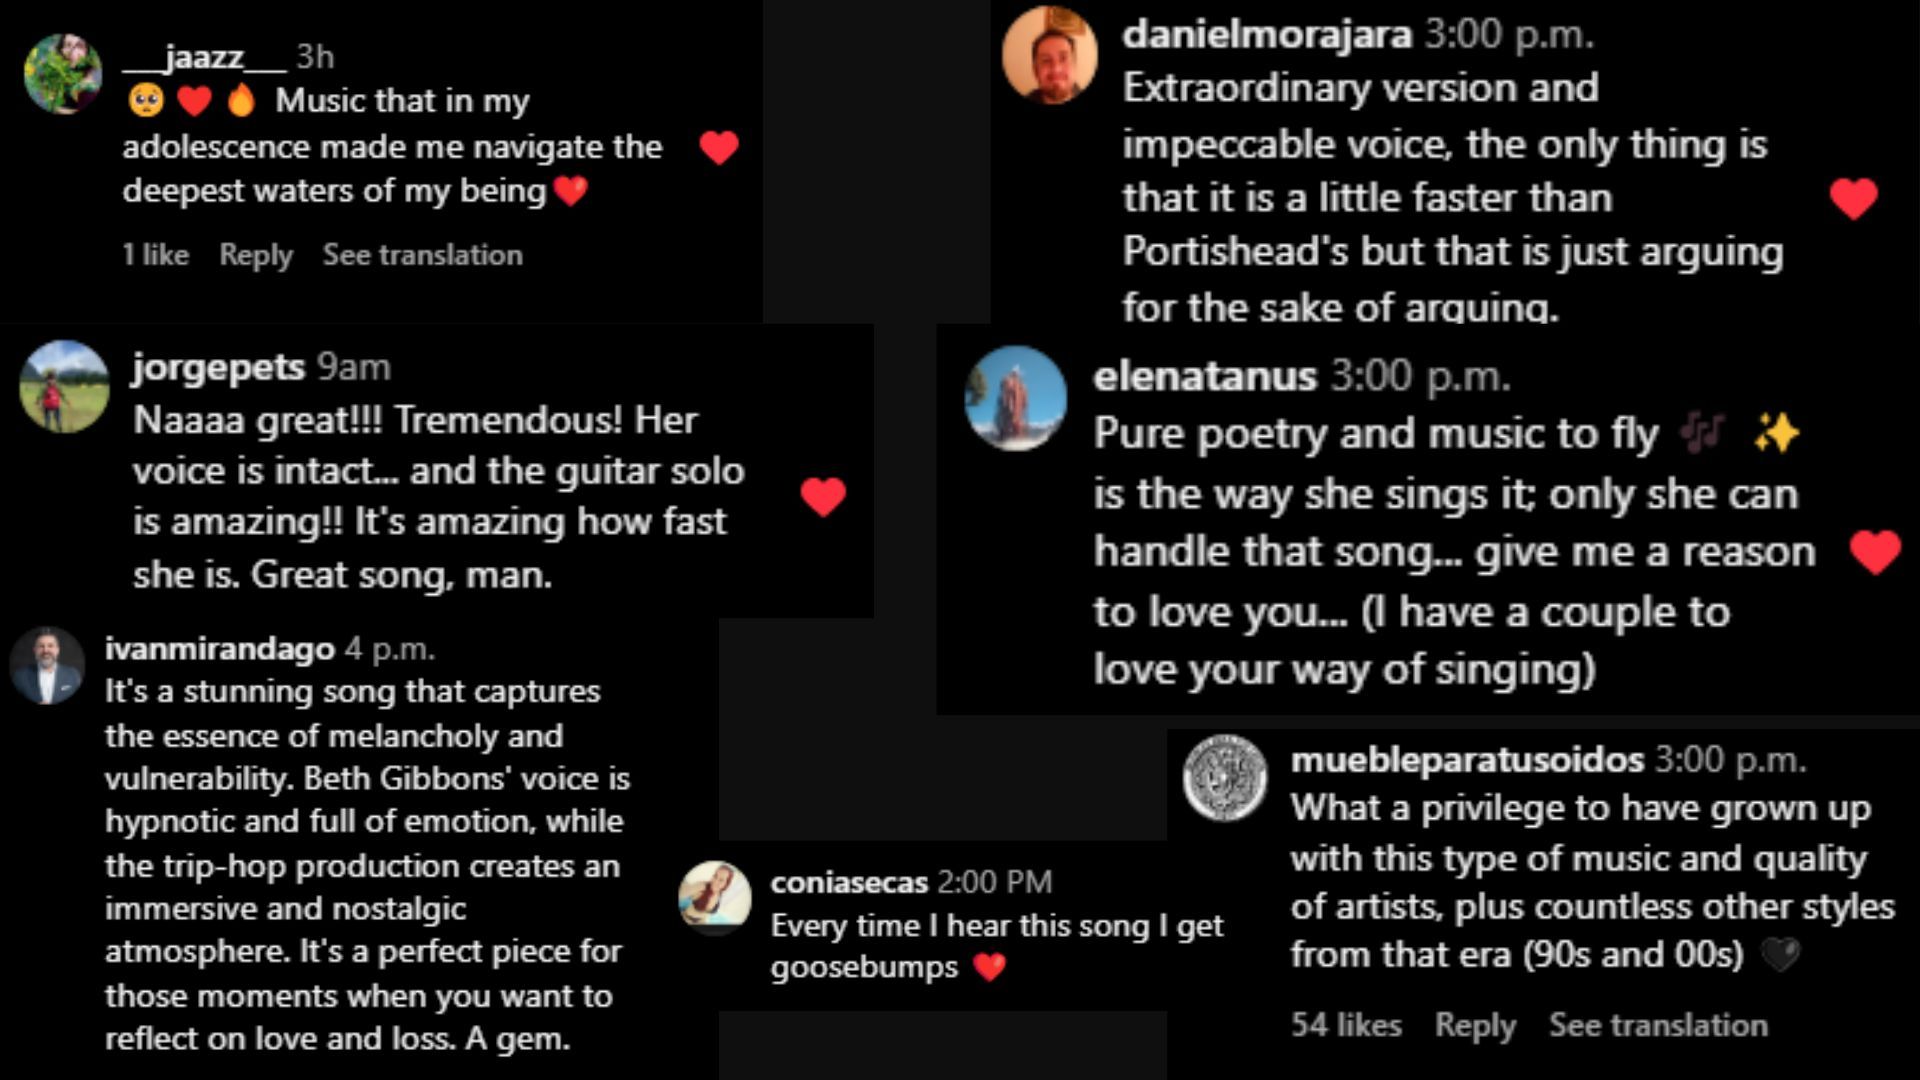Like jorgepets' comment with the heart

(823, 496)
